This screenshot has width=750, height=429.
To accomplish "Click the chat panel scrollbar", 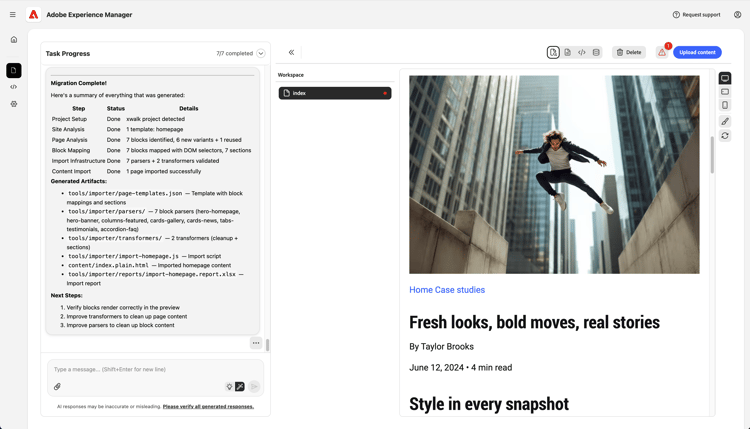I will coord(267,345).
